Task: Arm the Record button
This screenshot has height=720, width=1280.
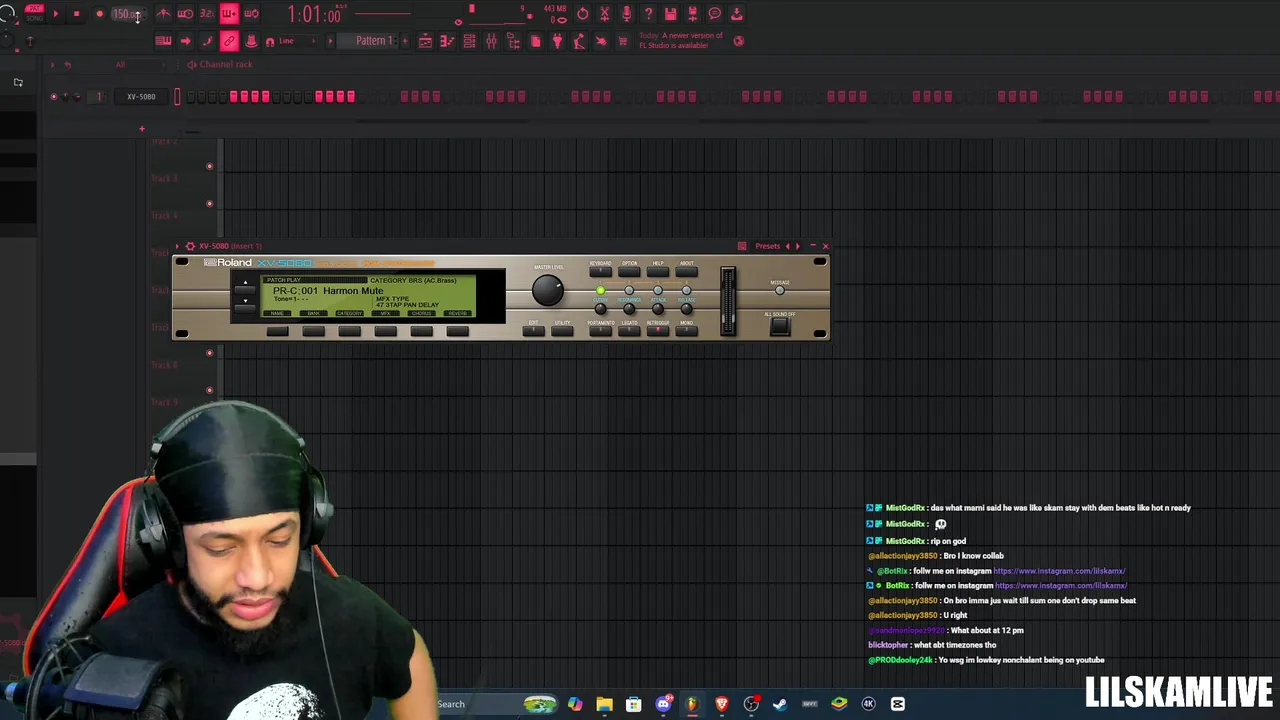Action: (x=99, y=14)
